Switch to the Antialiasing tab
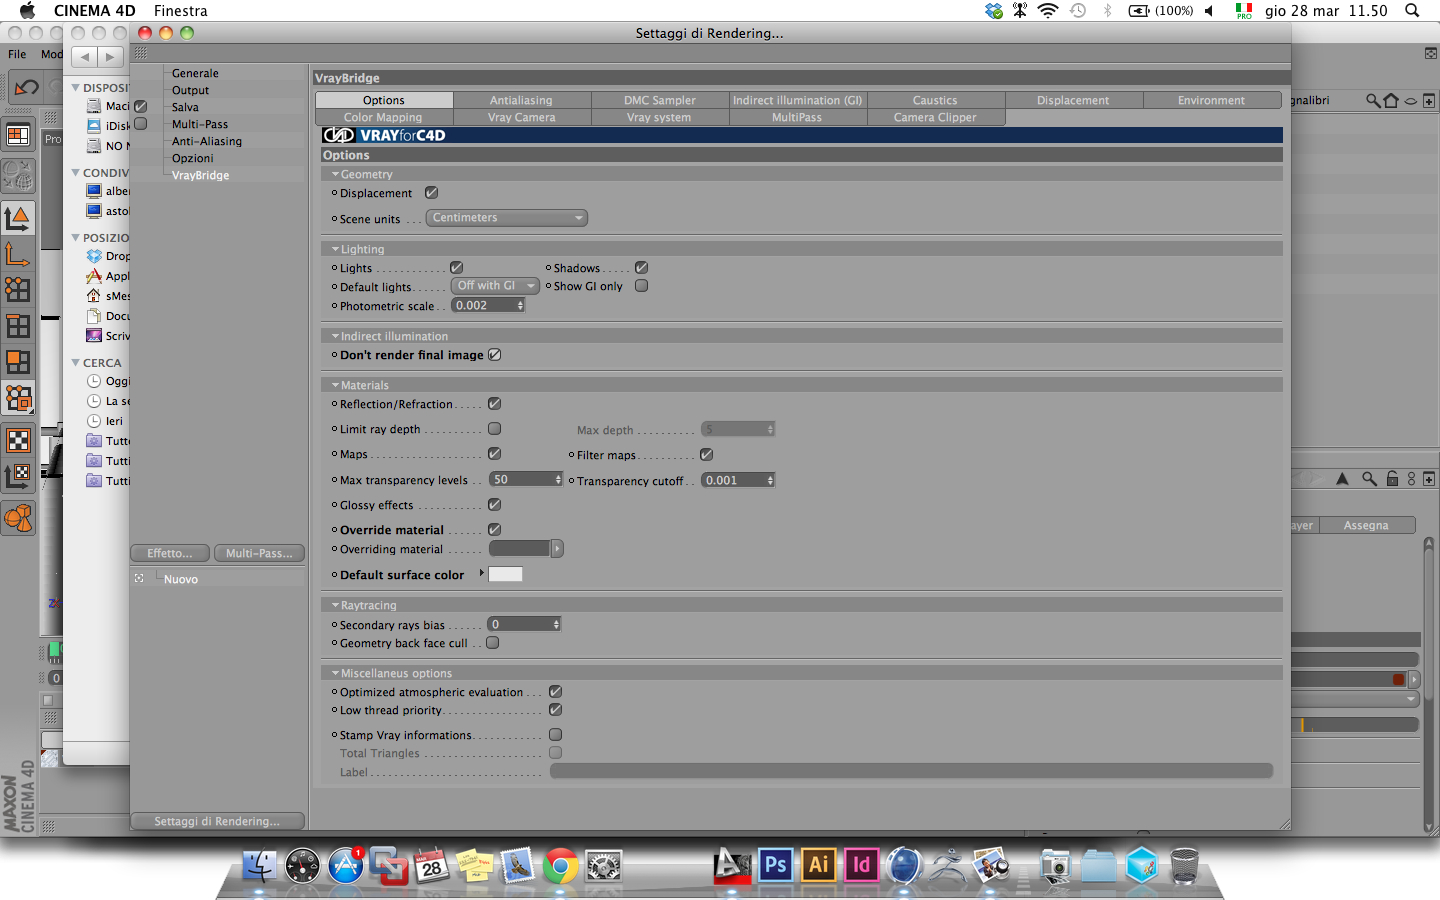 (x=521, y=100)
